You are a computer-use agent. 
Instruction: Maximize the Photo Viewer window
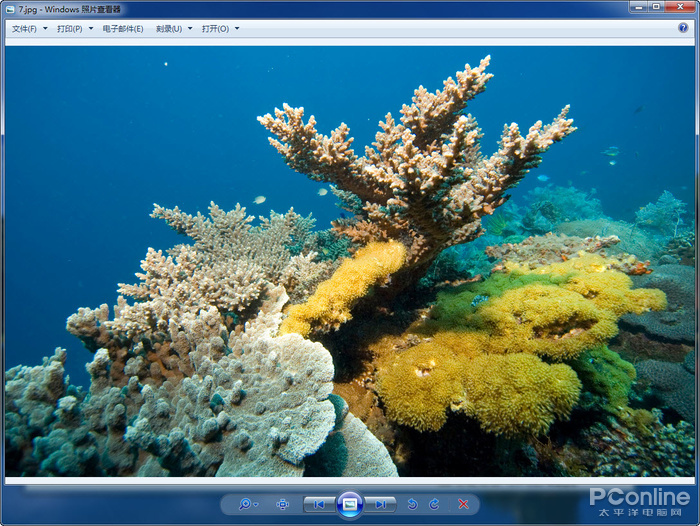[656, 7]
